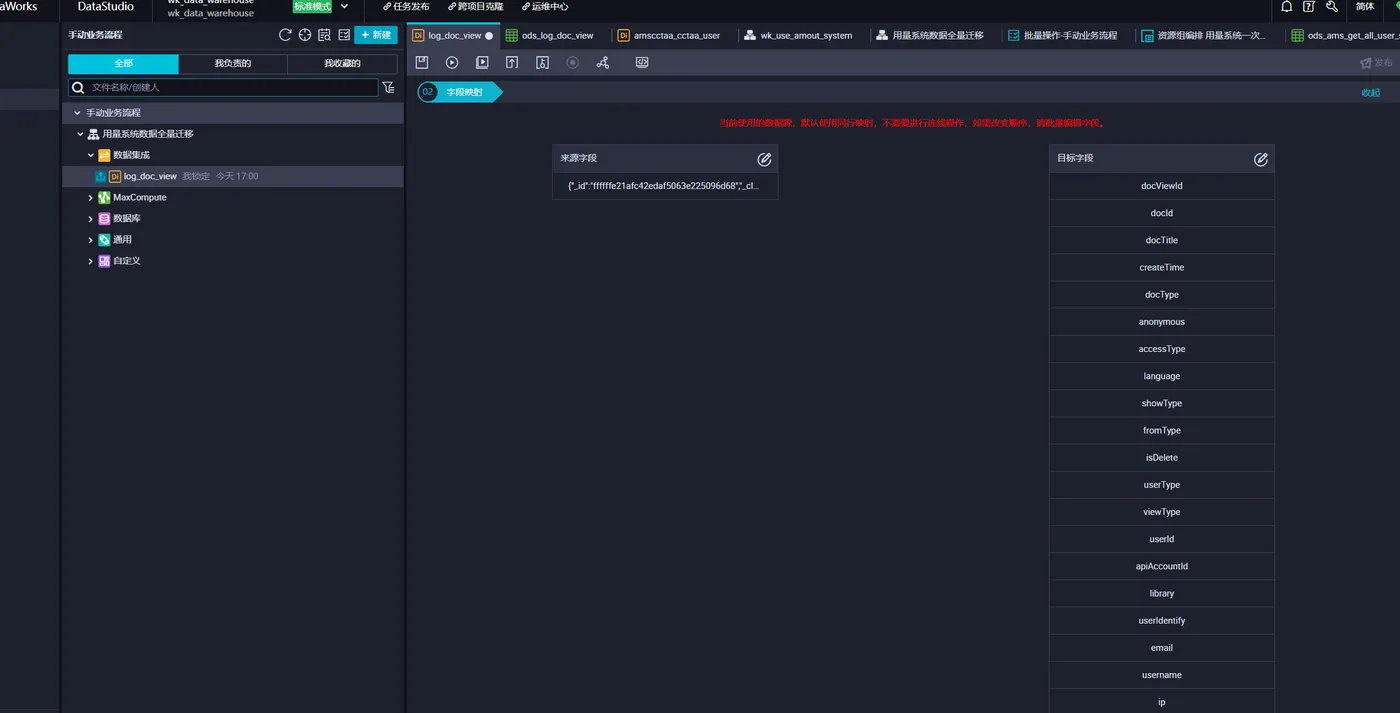Edit source fields with pencil icon
This screenshot has height=713, width=1400.
point(764,159)
